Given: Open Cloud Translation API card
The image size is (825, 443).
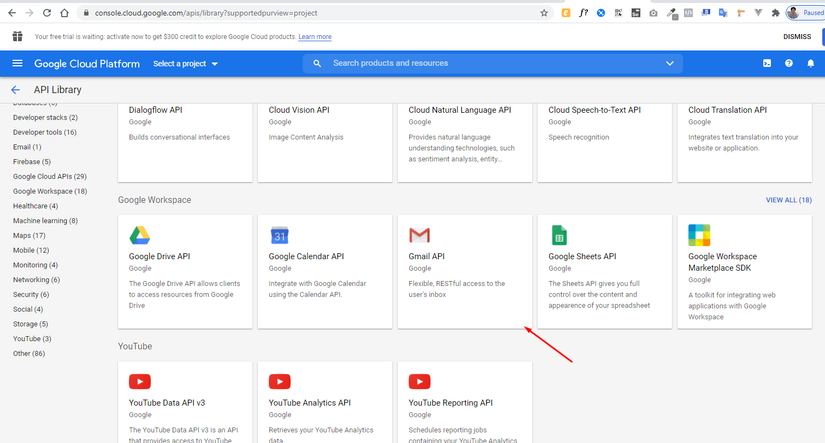Looking at the screenshot, I should 744,143.
